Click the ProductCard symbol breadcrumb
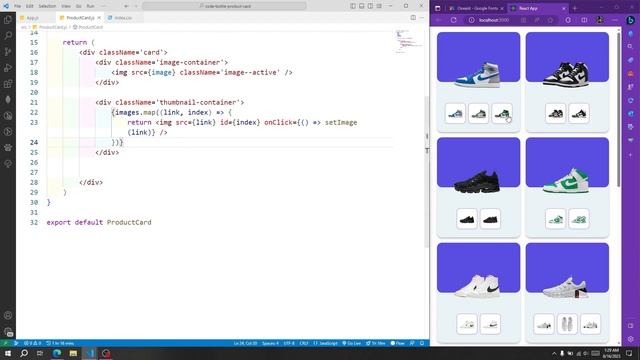640x360 pixels. click(90, 27)
